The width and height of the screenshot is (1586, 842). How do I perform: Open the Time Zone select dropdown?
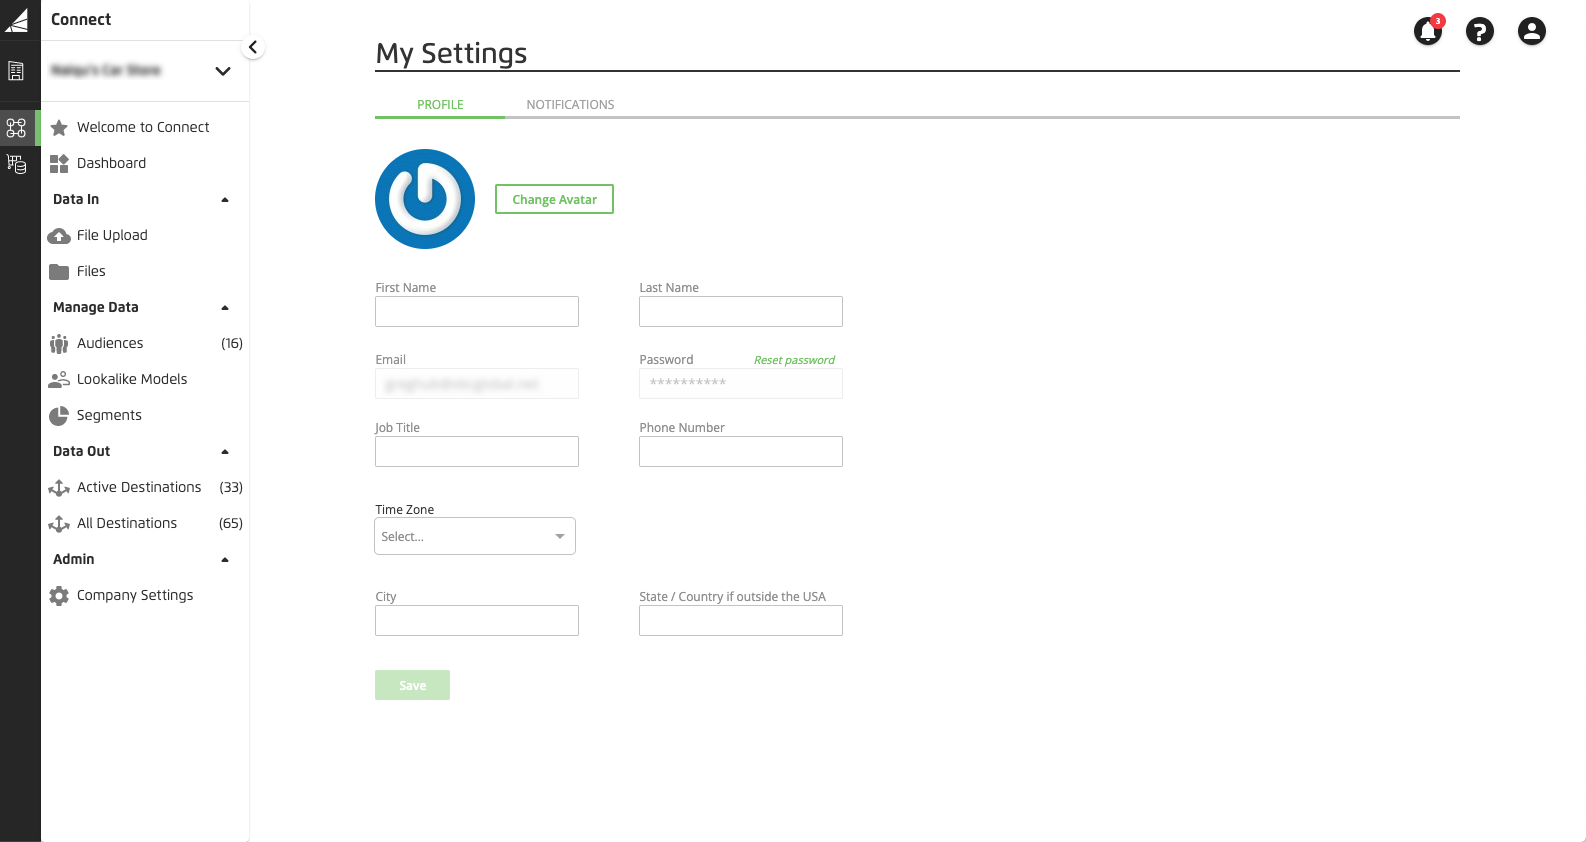pyautogui.click(x=475, y=536)
